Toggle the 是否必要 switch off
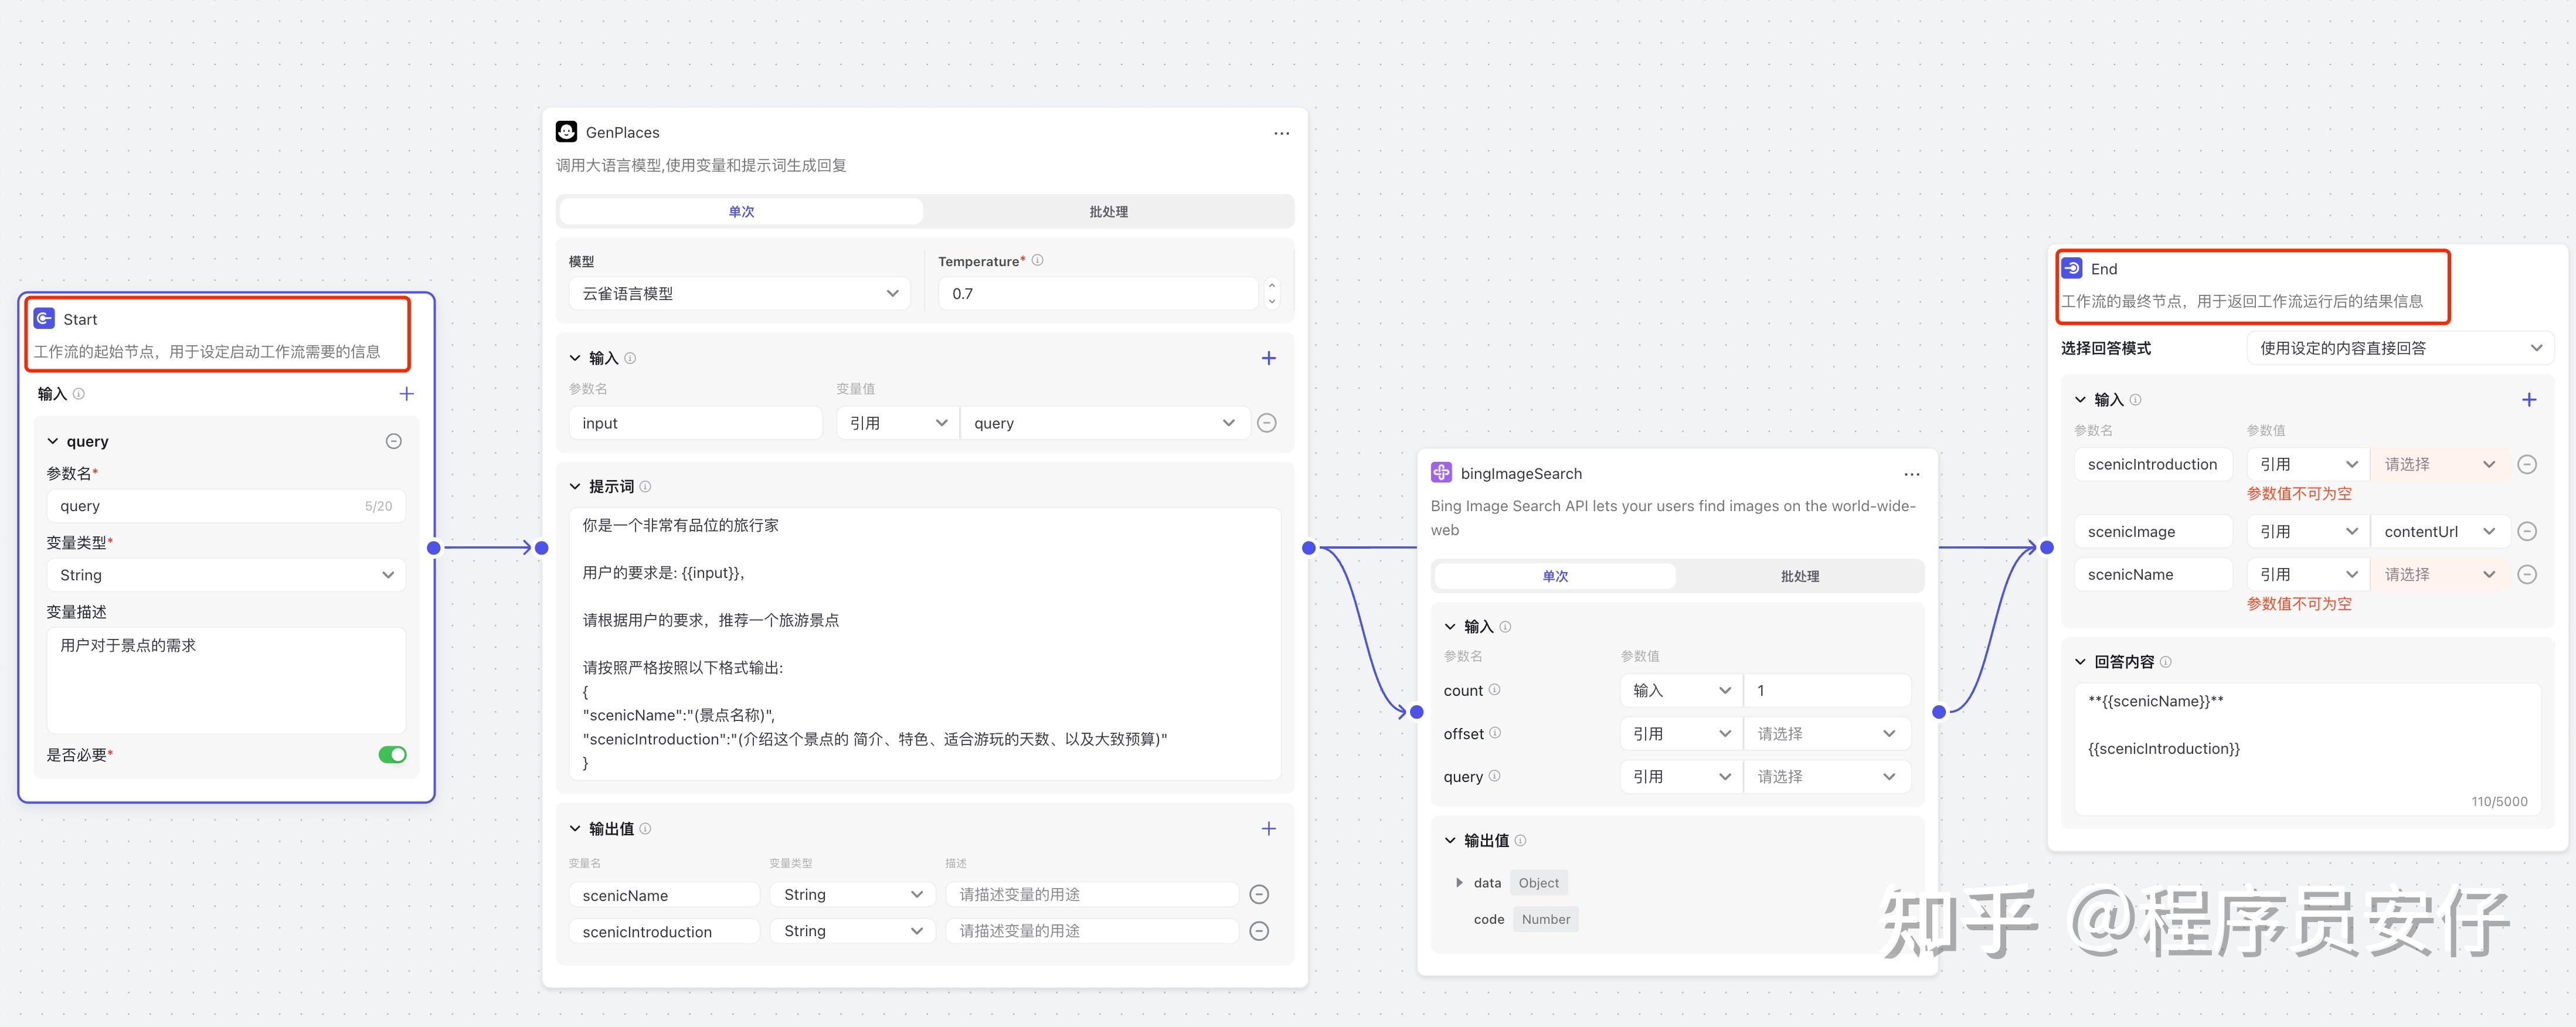The image size is (2576, 1027). pos(392,755)
